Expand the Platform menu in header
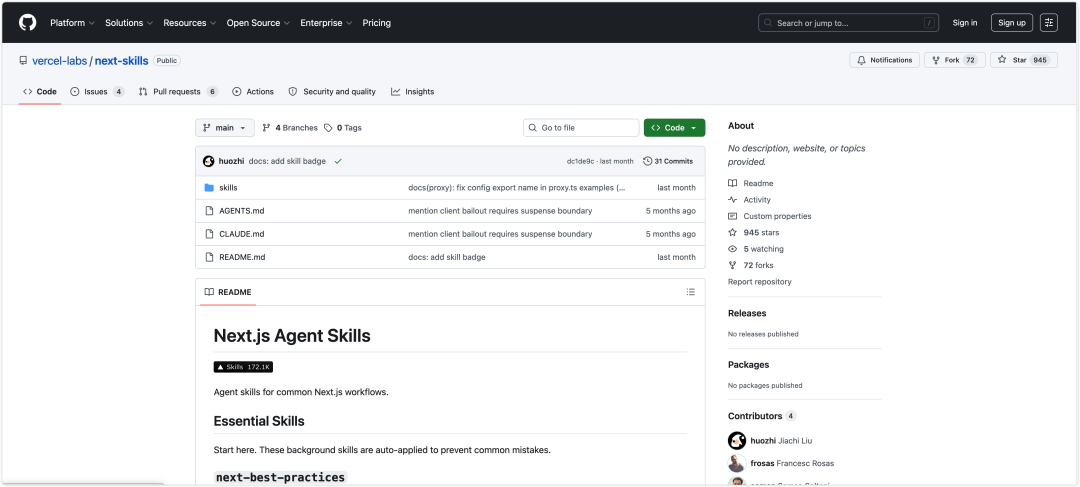 click(x=72, y=23)
